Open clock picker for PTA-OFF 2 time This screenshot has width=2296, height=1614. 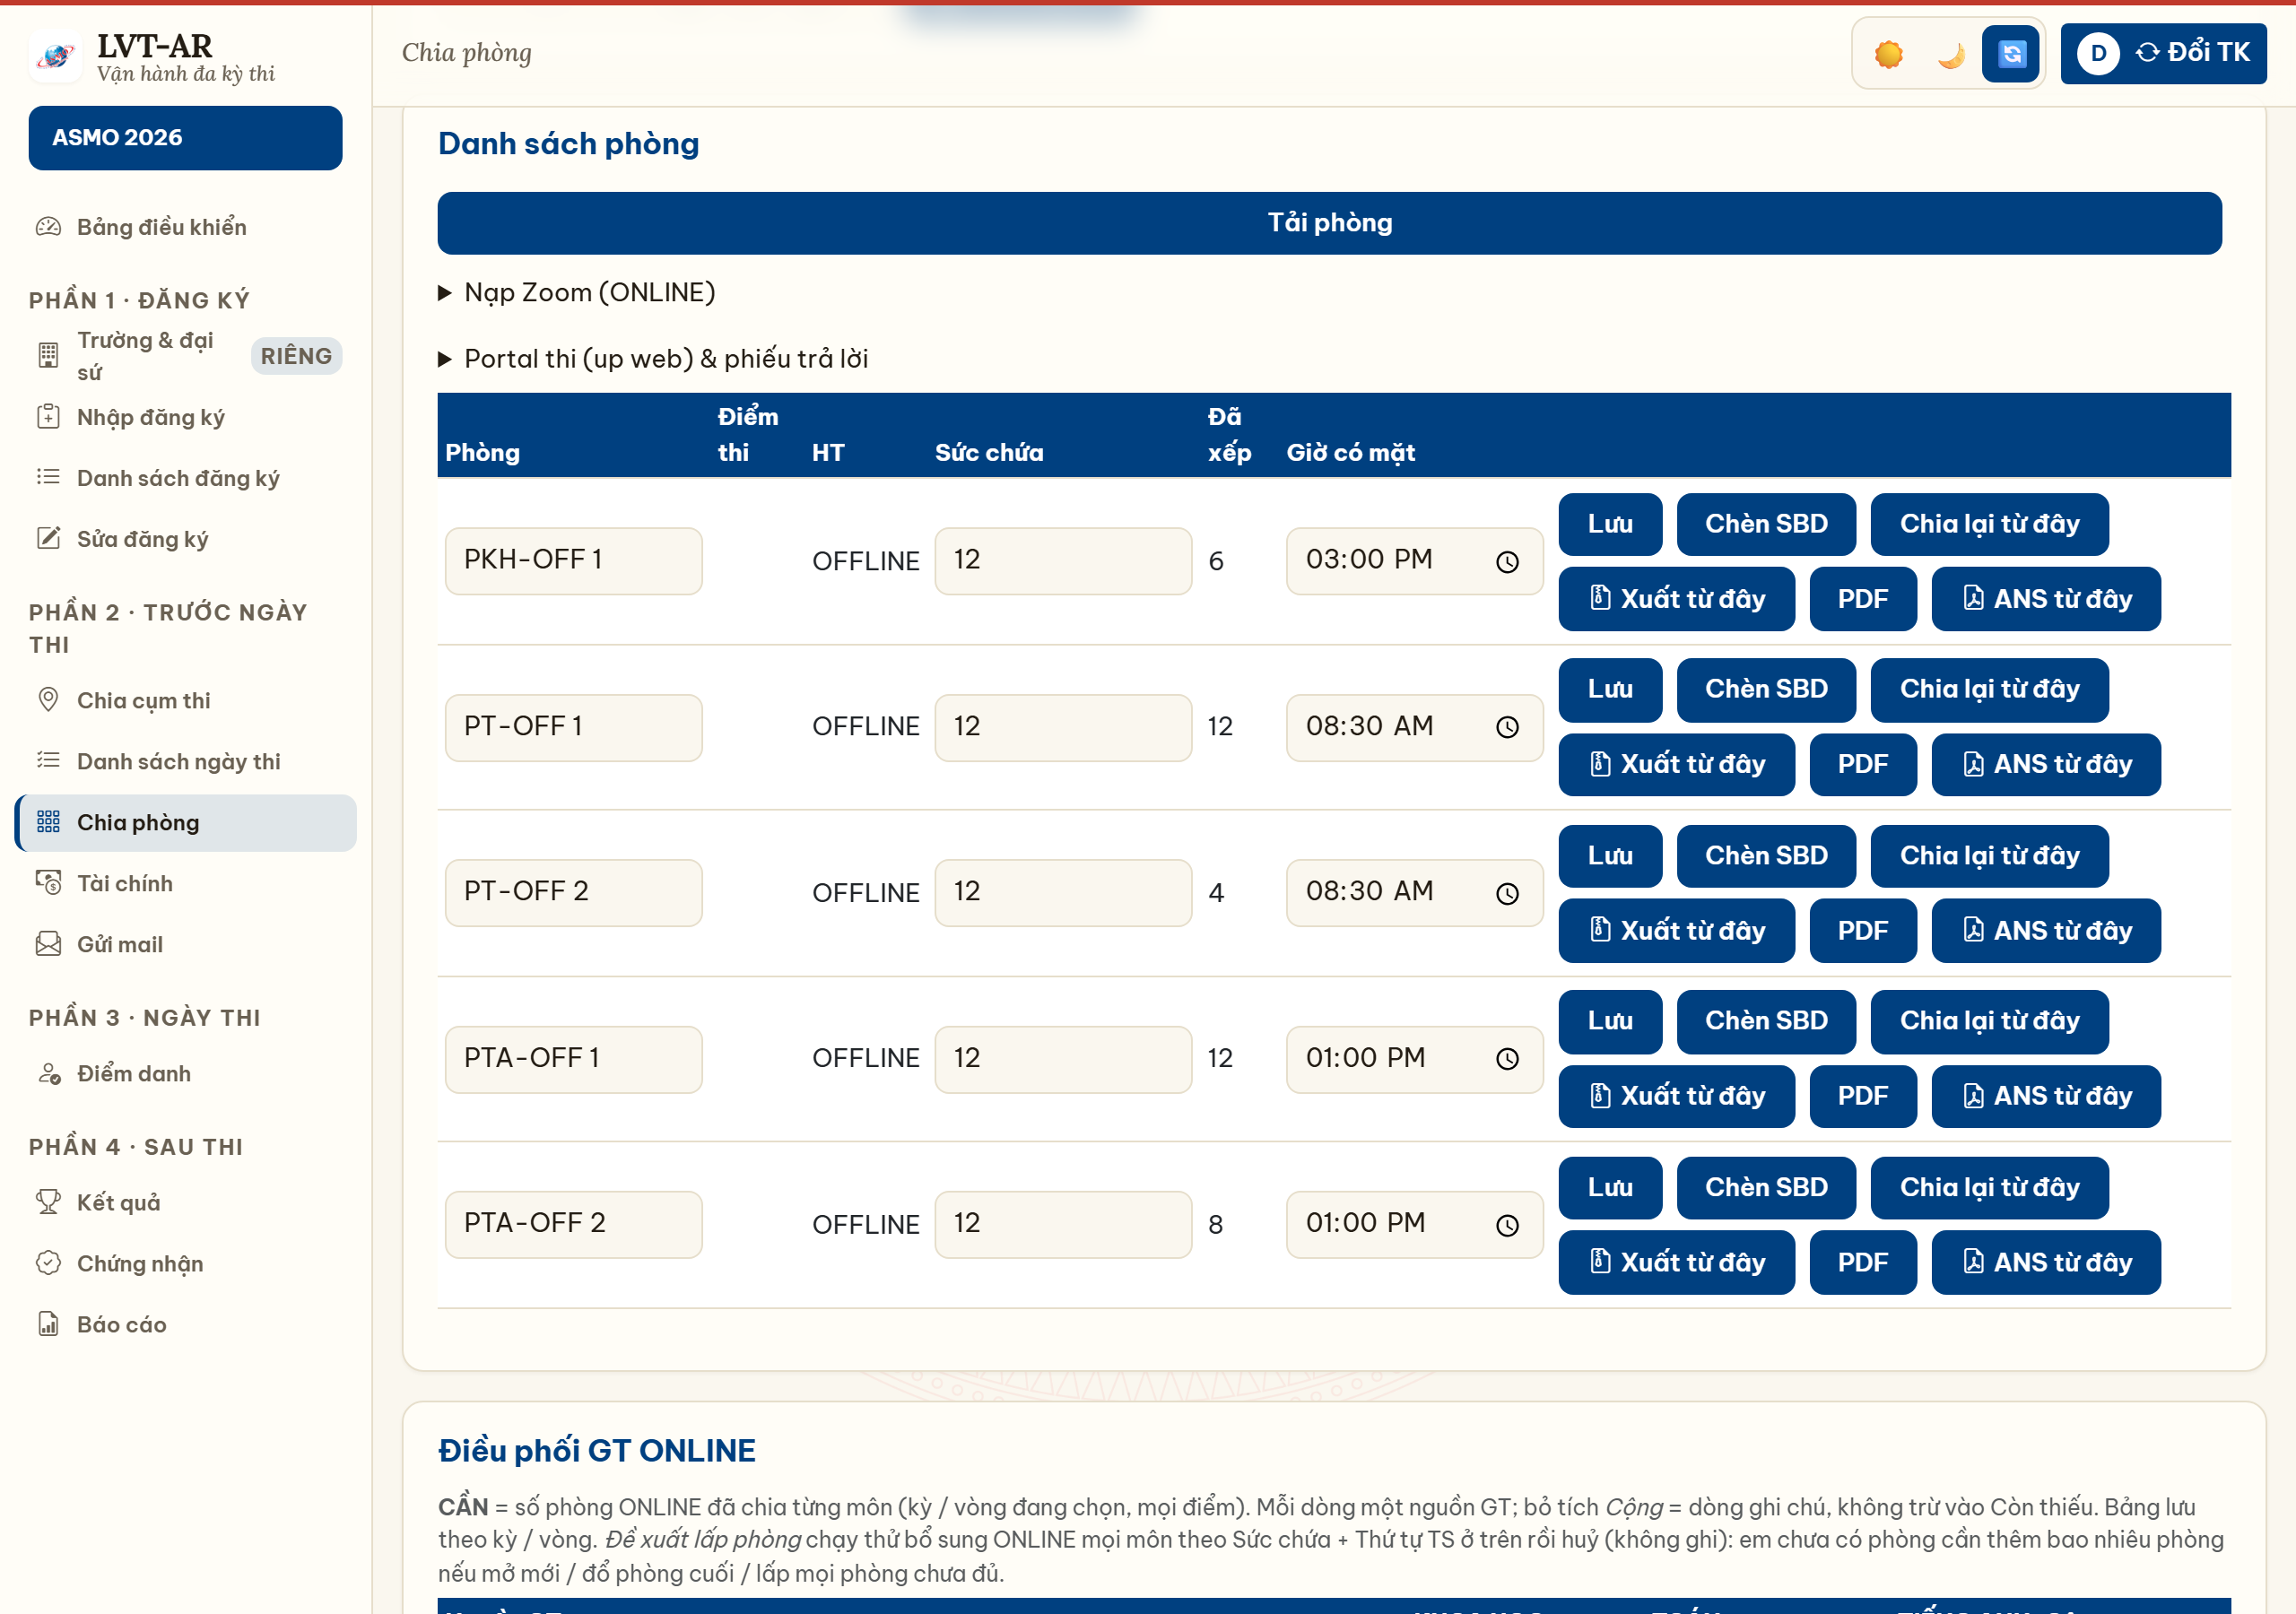click(x=1507, y=1225)
